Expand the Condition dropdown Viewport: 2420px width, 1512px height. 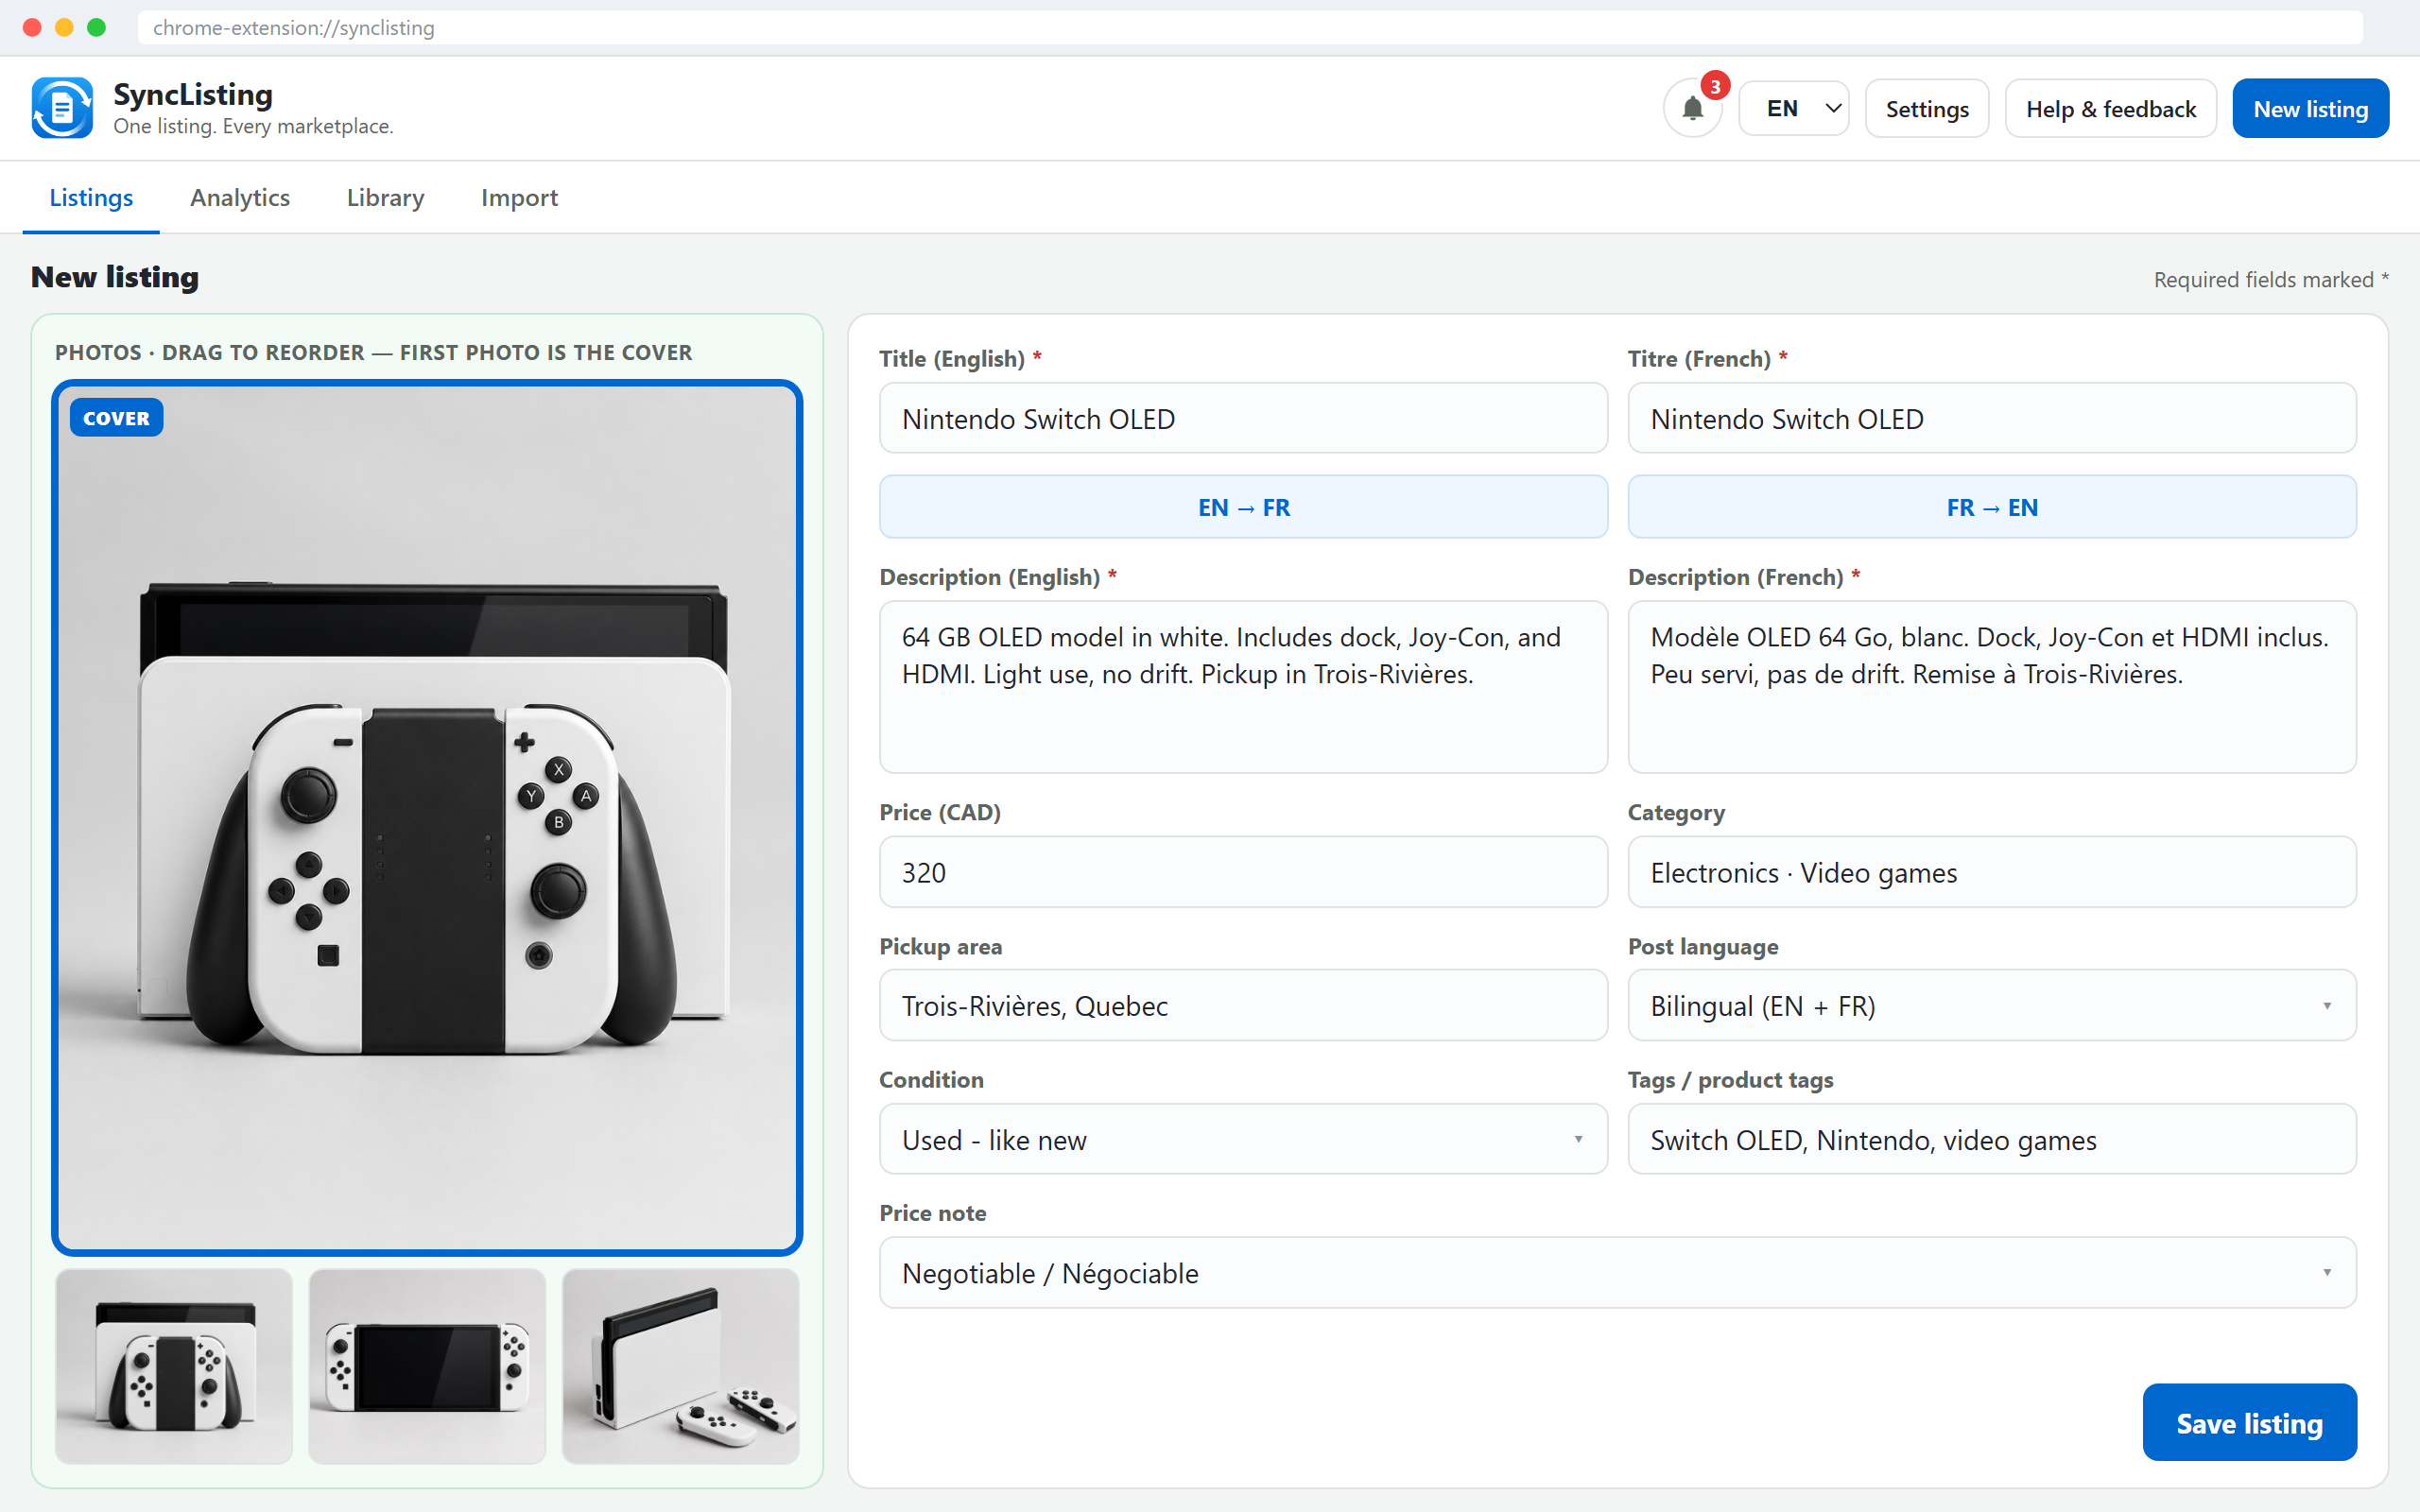[x=1243, y=1139]
